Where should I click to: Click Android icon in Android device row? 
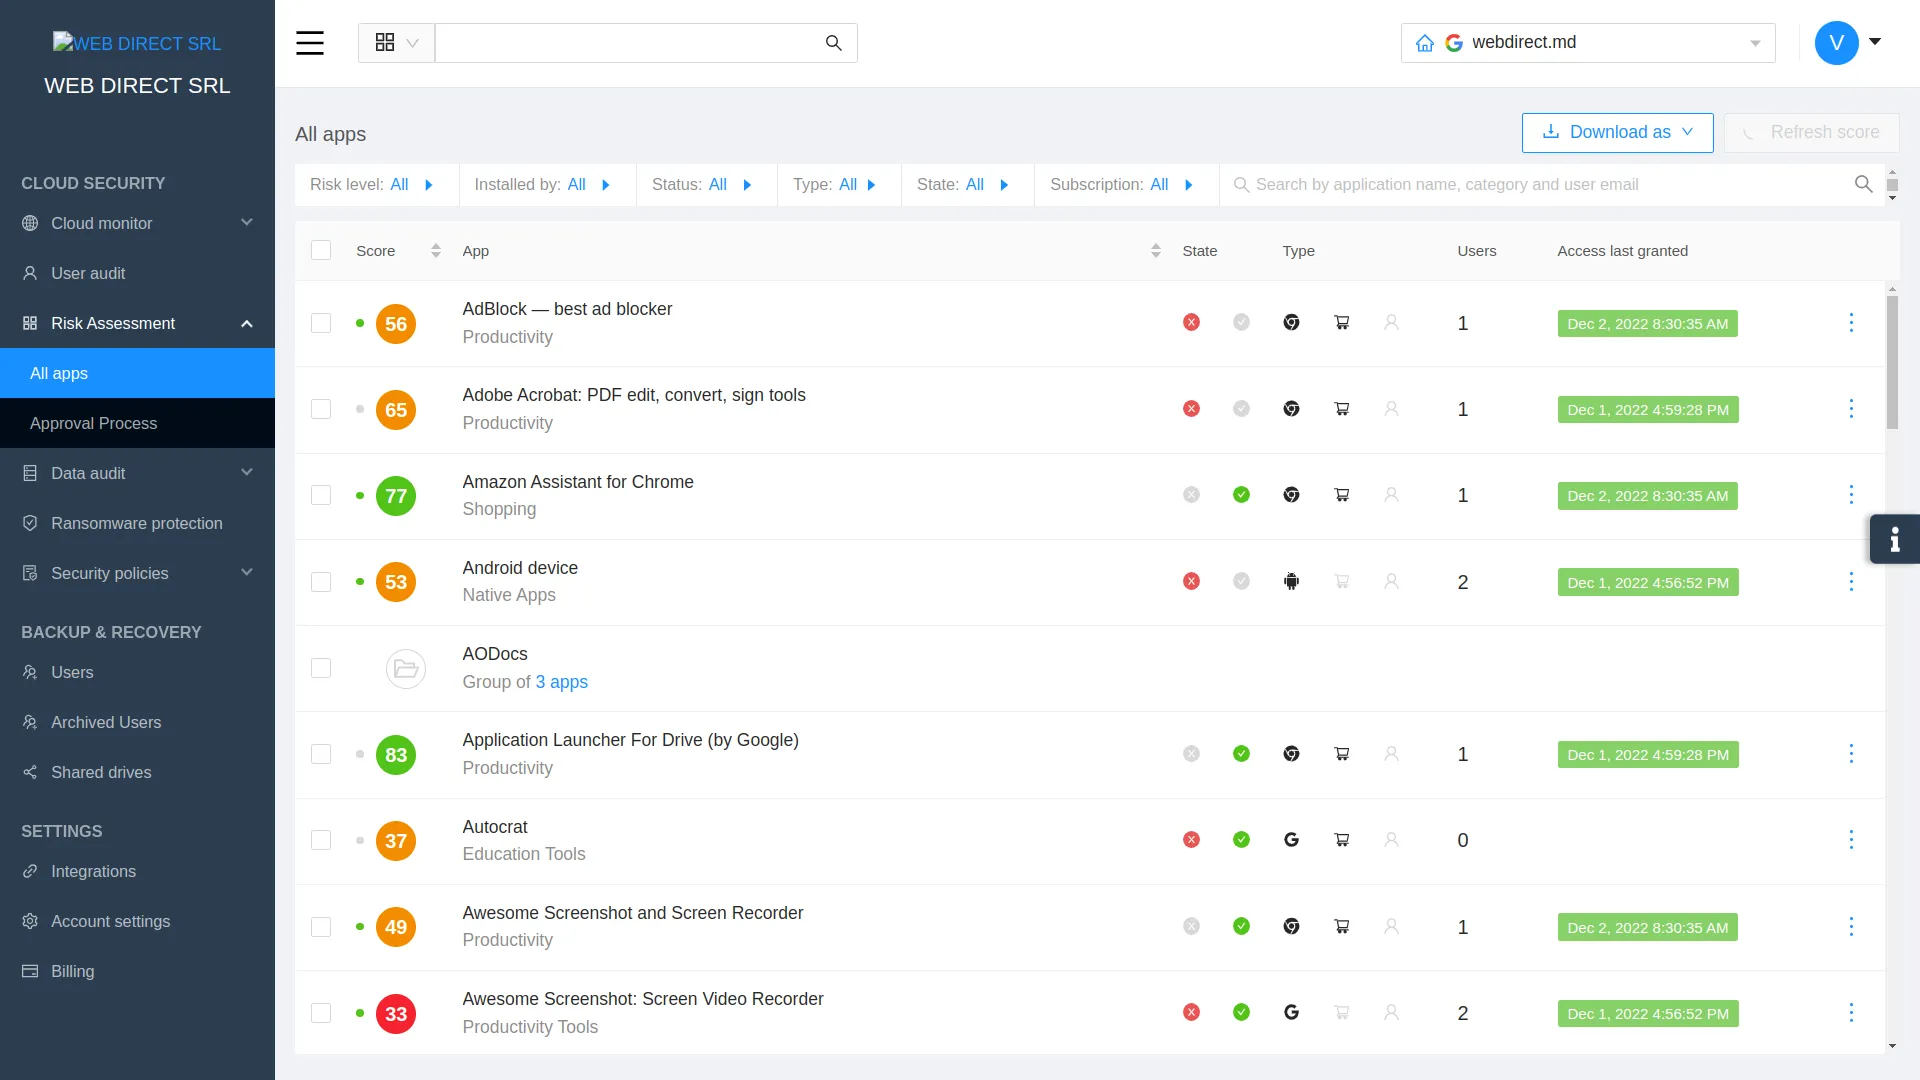pyautogui.click(x=1291, y=582)
